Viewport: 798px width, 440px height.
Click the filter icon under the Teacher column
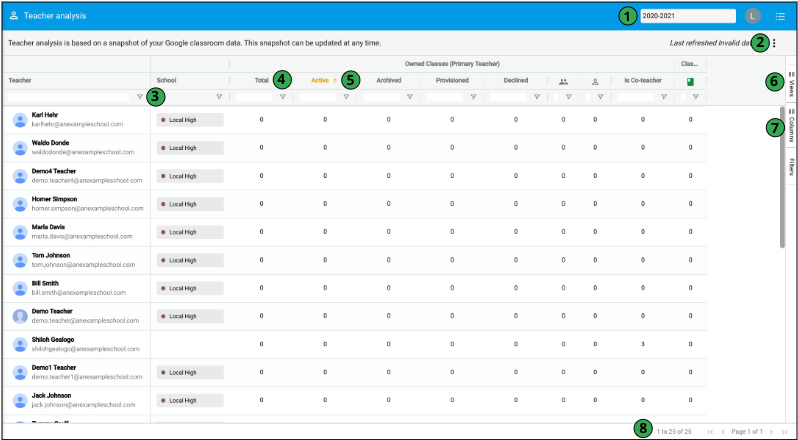[139, 97]
